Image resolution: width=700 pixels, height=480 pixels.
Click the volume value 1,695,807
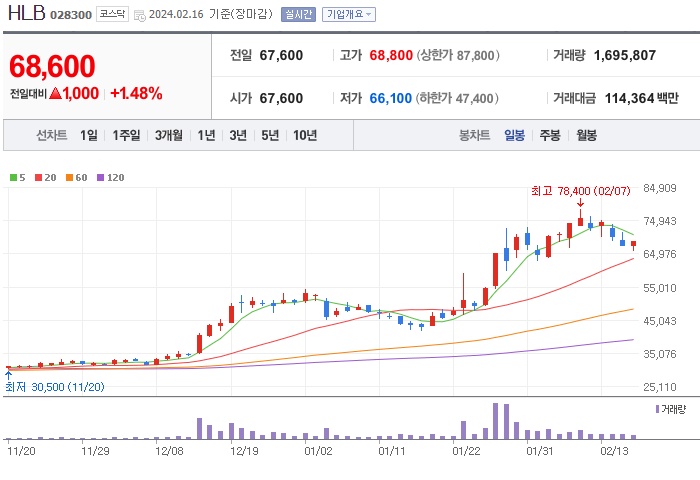click(x=625, y=55)
